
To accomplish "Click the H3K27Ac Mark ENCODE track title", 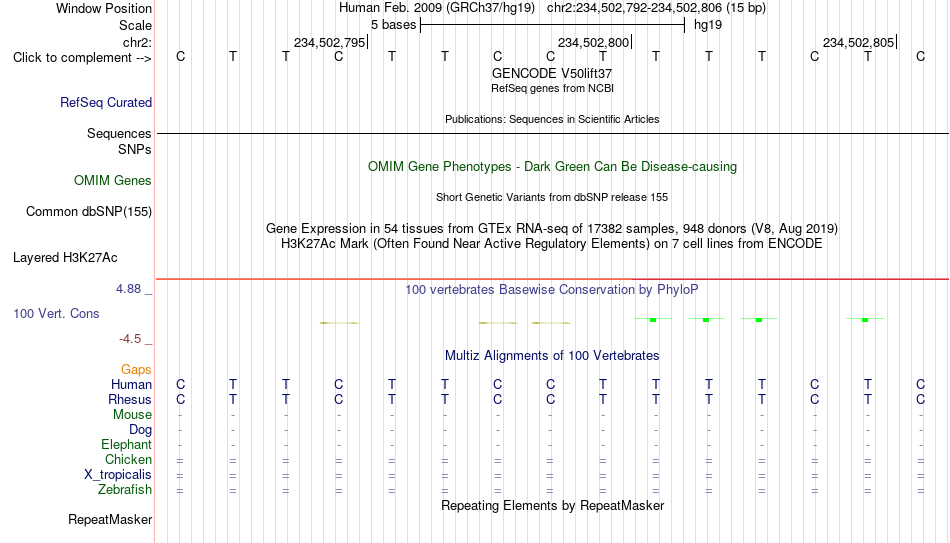I will pyautogui.click(x=552, y=244).
